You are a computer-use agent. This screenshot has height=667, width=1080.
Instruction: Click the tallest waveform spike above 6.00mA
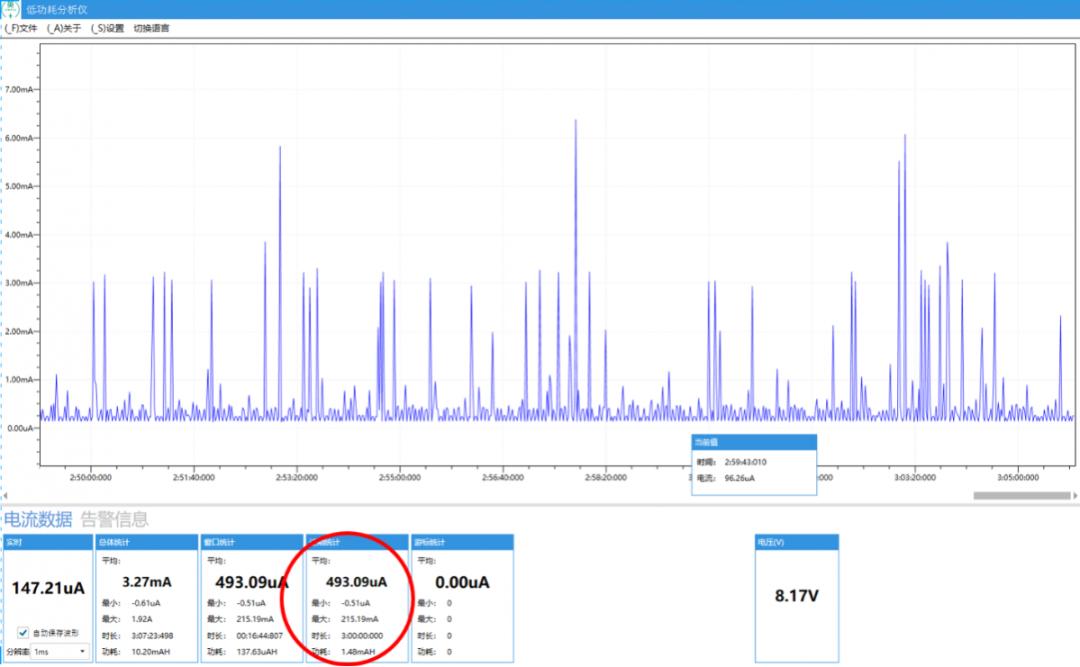coord(576,125)
